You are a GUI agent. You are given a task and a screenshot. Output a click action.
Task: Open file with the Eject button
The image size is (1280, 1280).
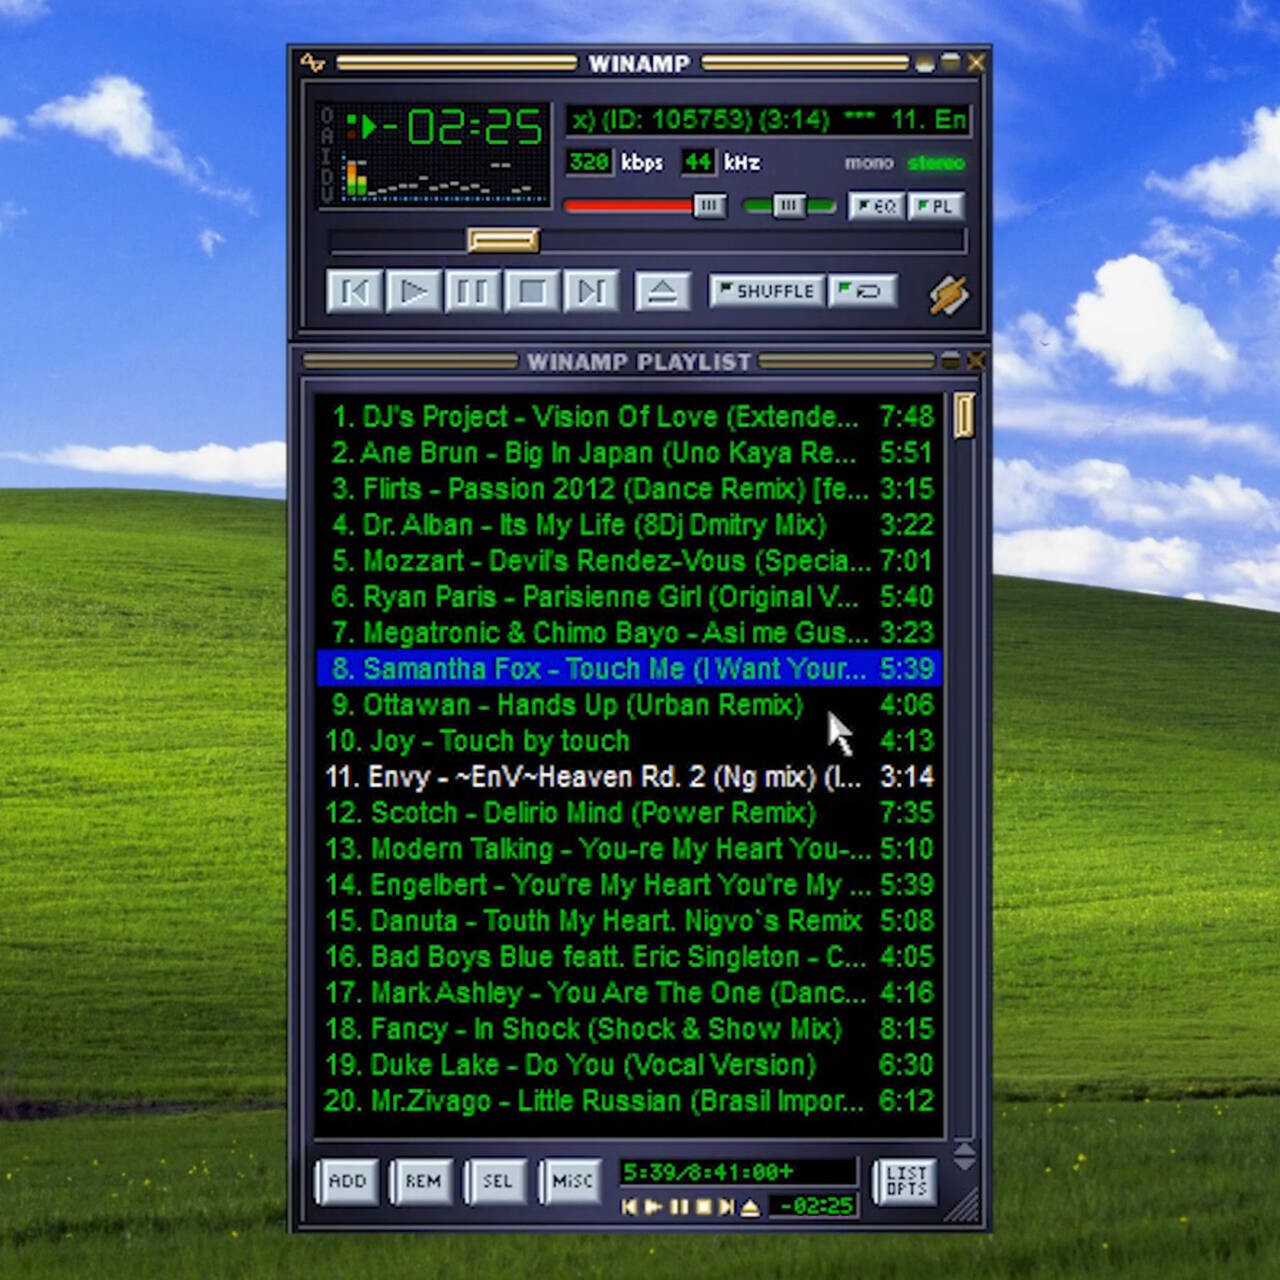[x=662, y=292]
